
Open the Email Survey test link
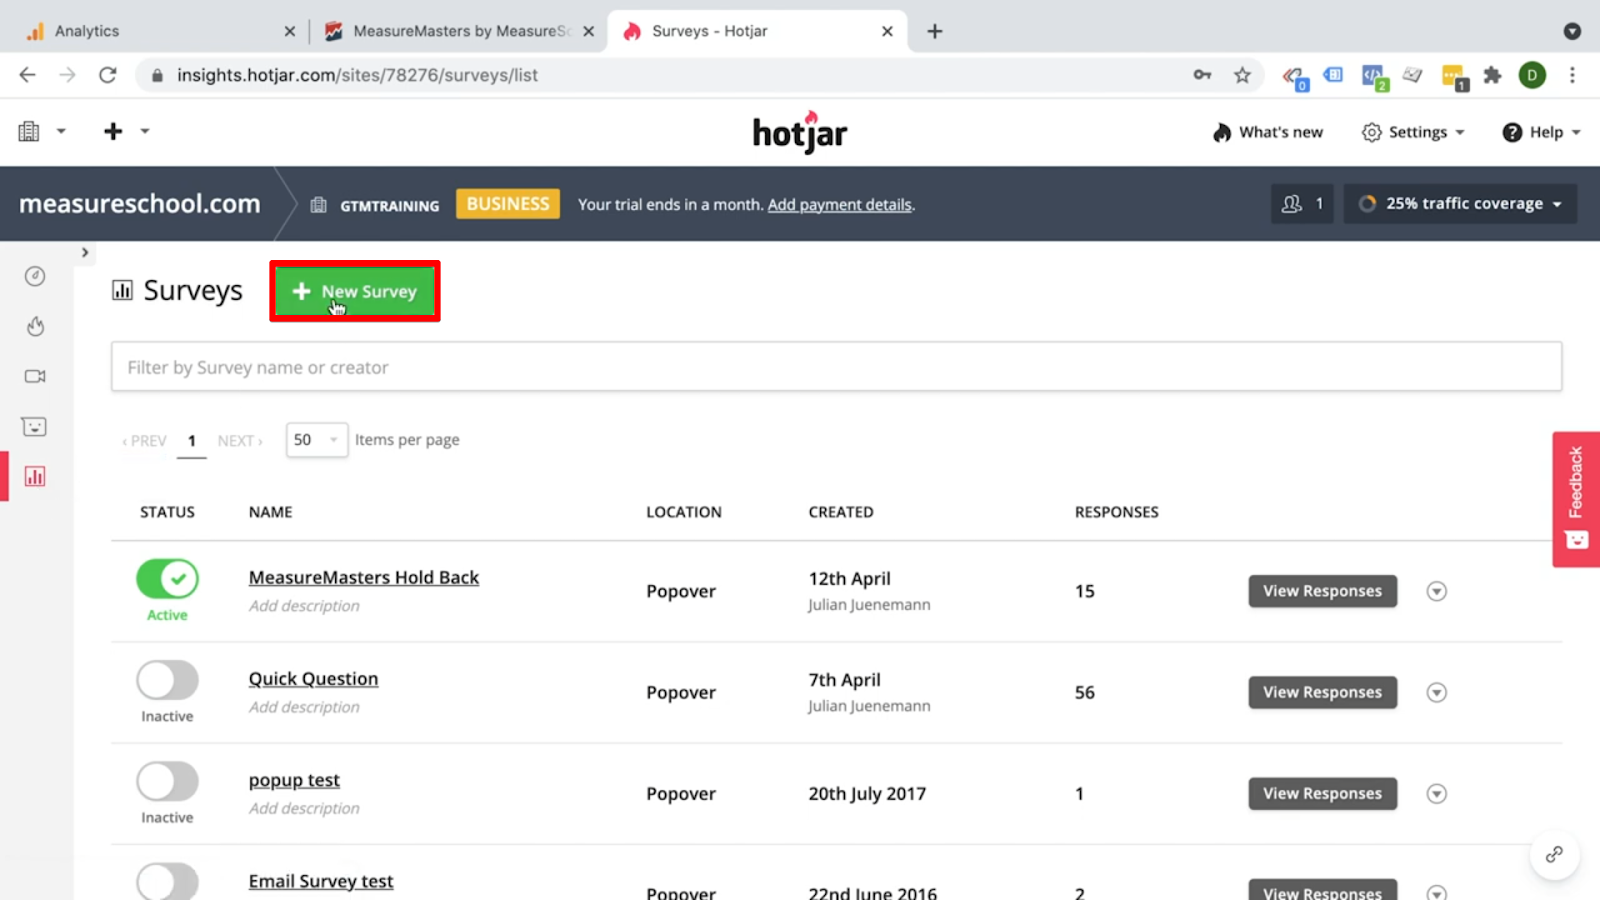321,880
